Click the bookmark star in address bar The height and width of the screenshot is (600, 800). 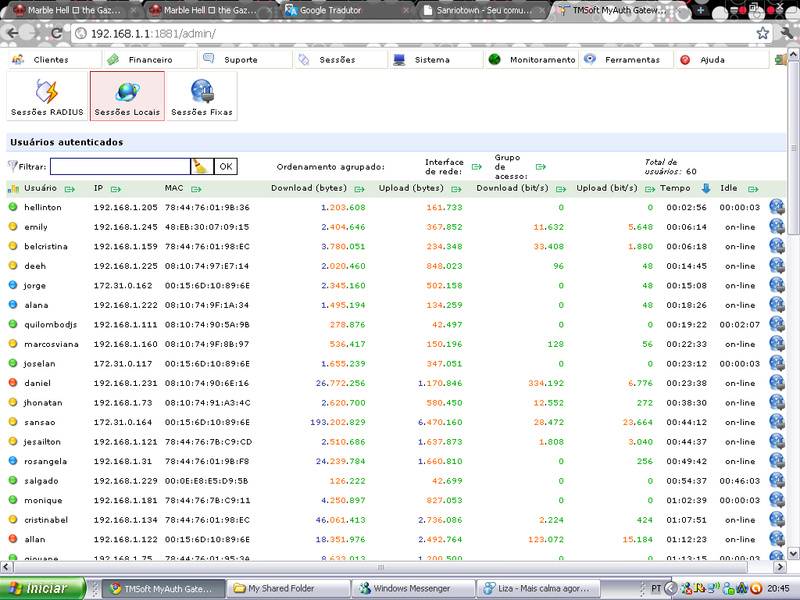762,33
